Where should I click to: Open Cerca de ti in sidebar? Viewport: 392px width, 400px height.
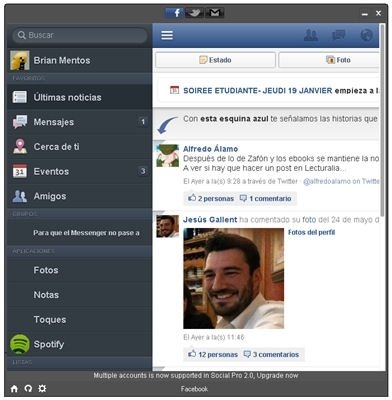point(80,147)
